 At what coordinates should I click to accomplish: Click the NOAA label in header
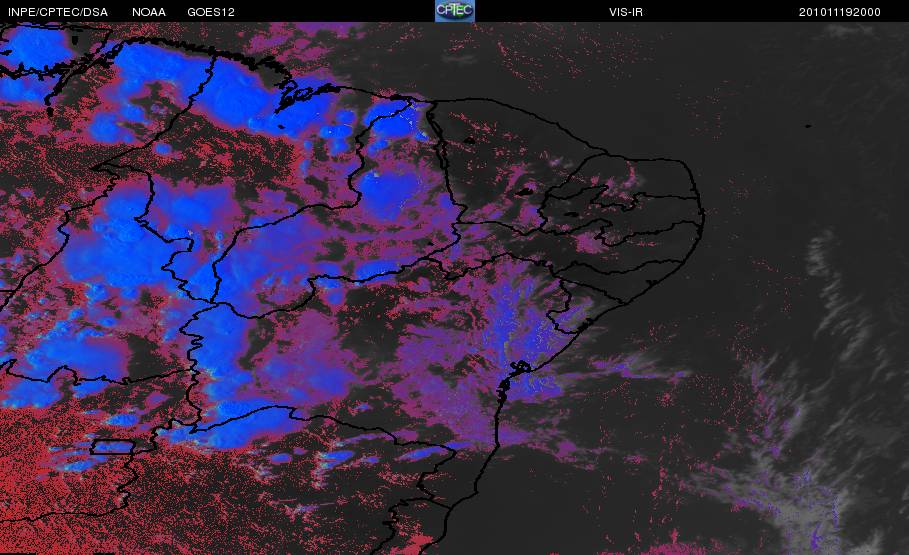(149, 12)
